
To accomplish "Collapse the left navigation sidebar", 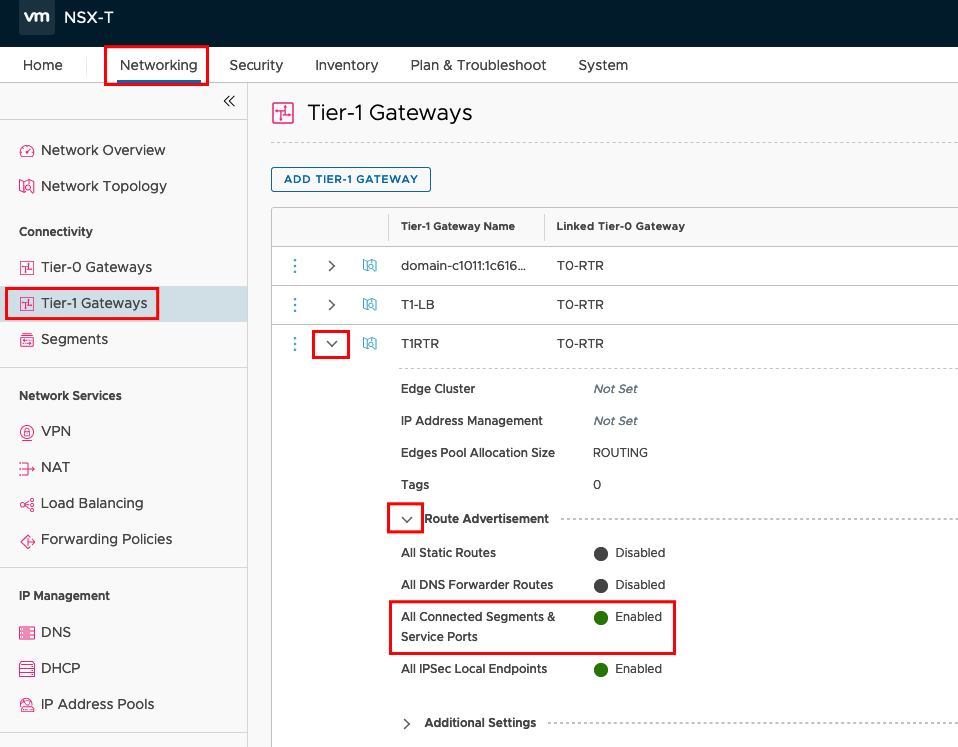I will click(x=229, y=101).
